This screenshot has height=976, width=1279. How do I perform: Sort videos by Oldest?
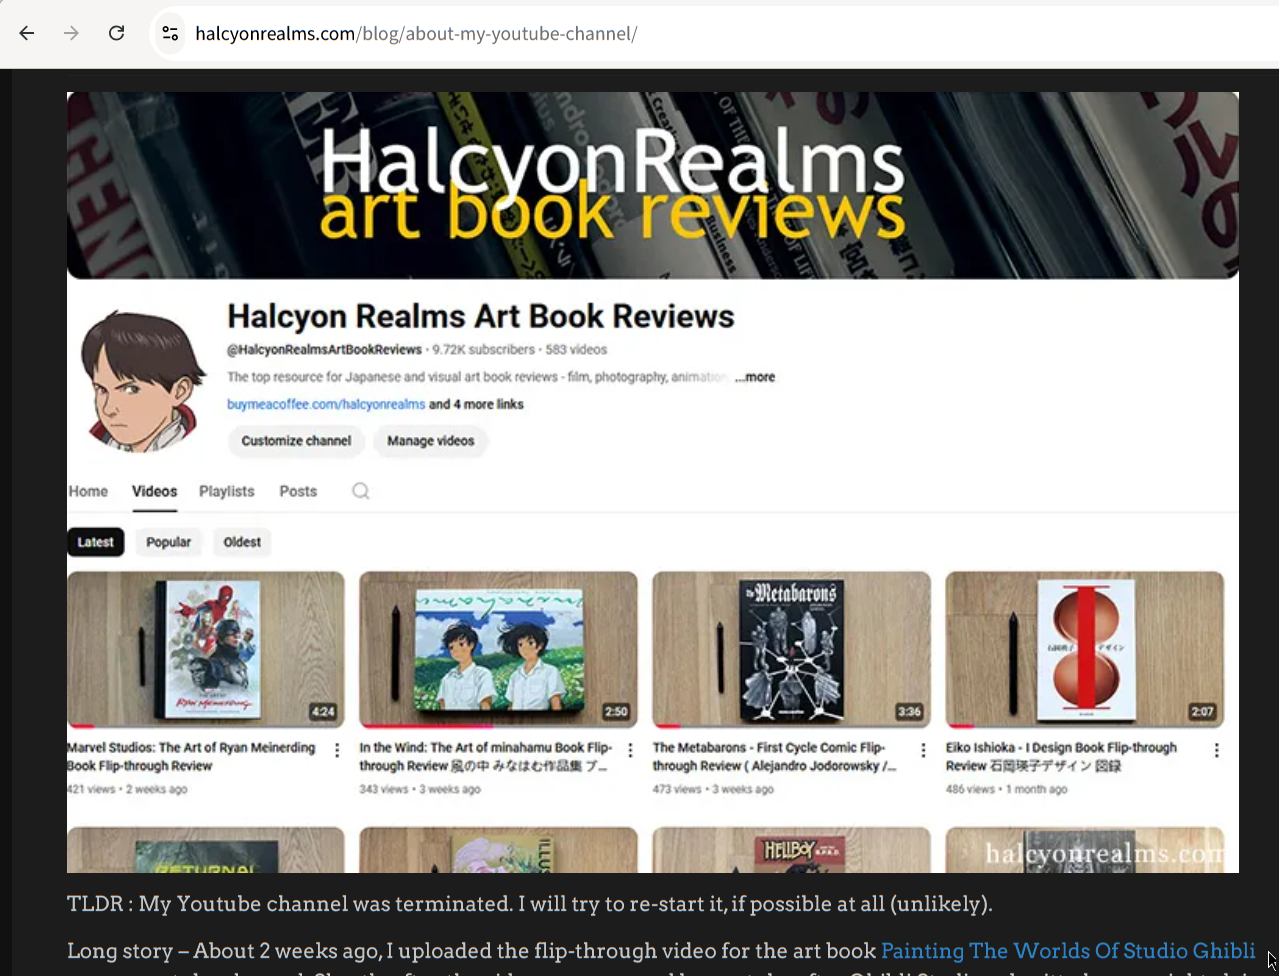(242, 542)
